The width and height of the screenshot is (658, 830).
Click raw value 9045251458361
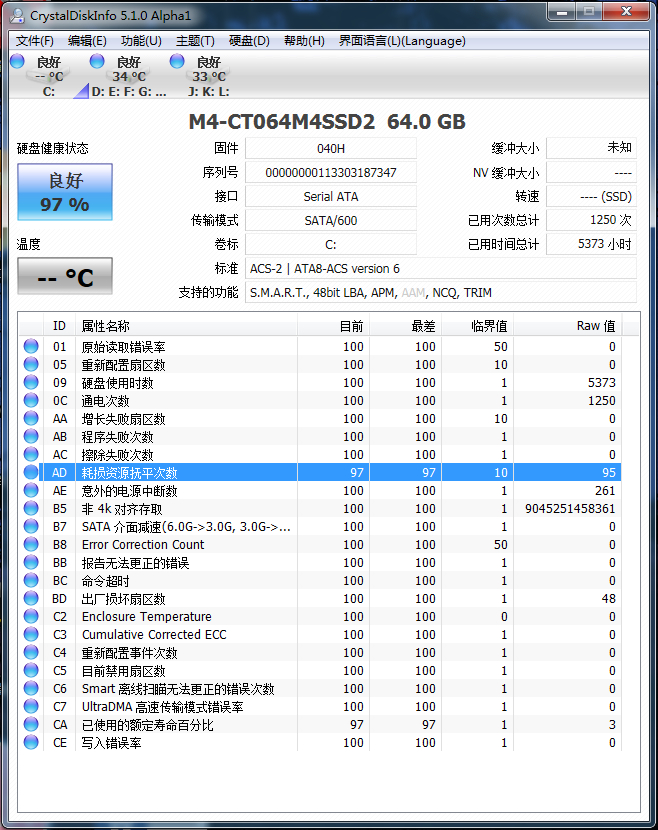pos(570,509)
